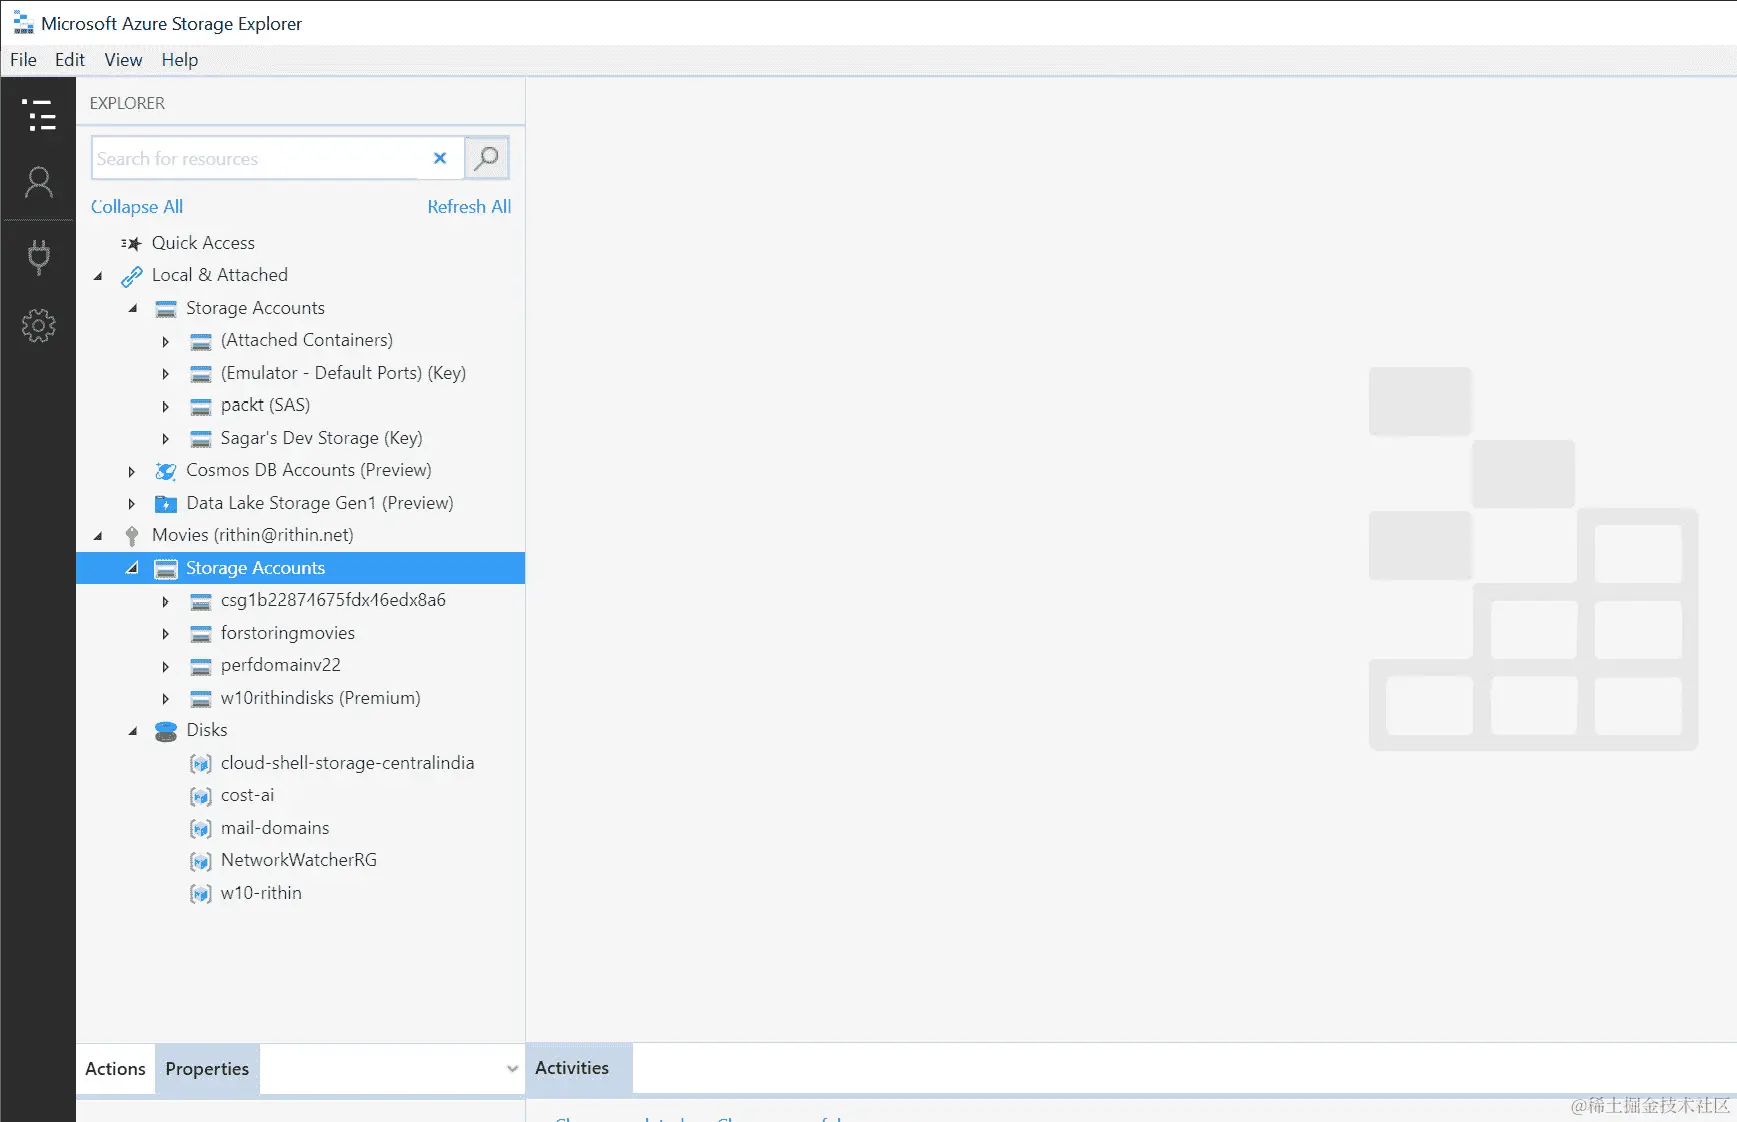1737x1122 pixels.
Task: Click the mail-domains resource group icon
Action: [x=201, y=829]
